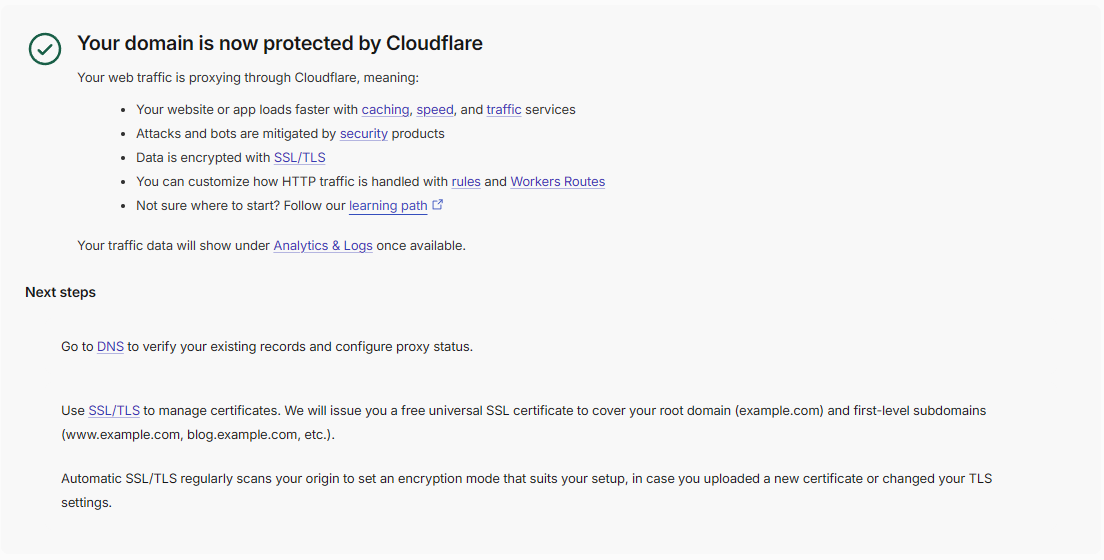The image size is (1104, 560).
Task: Follow the security products link
Action: click(363, 134)
